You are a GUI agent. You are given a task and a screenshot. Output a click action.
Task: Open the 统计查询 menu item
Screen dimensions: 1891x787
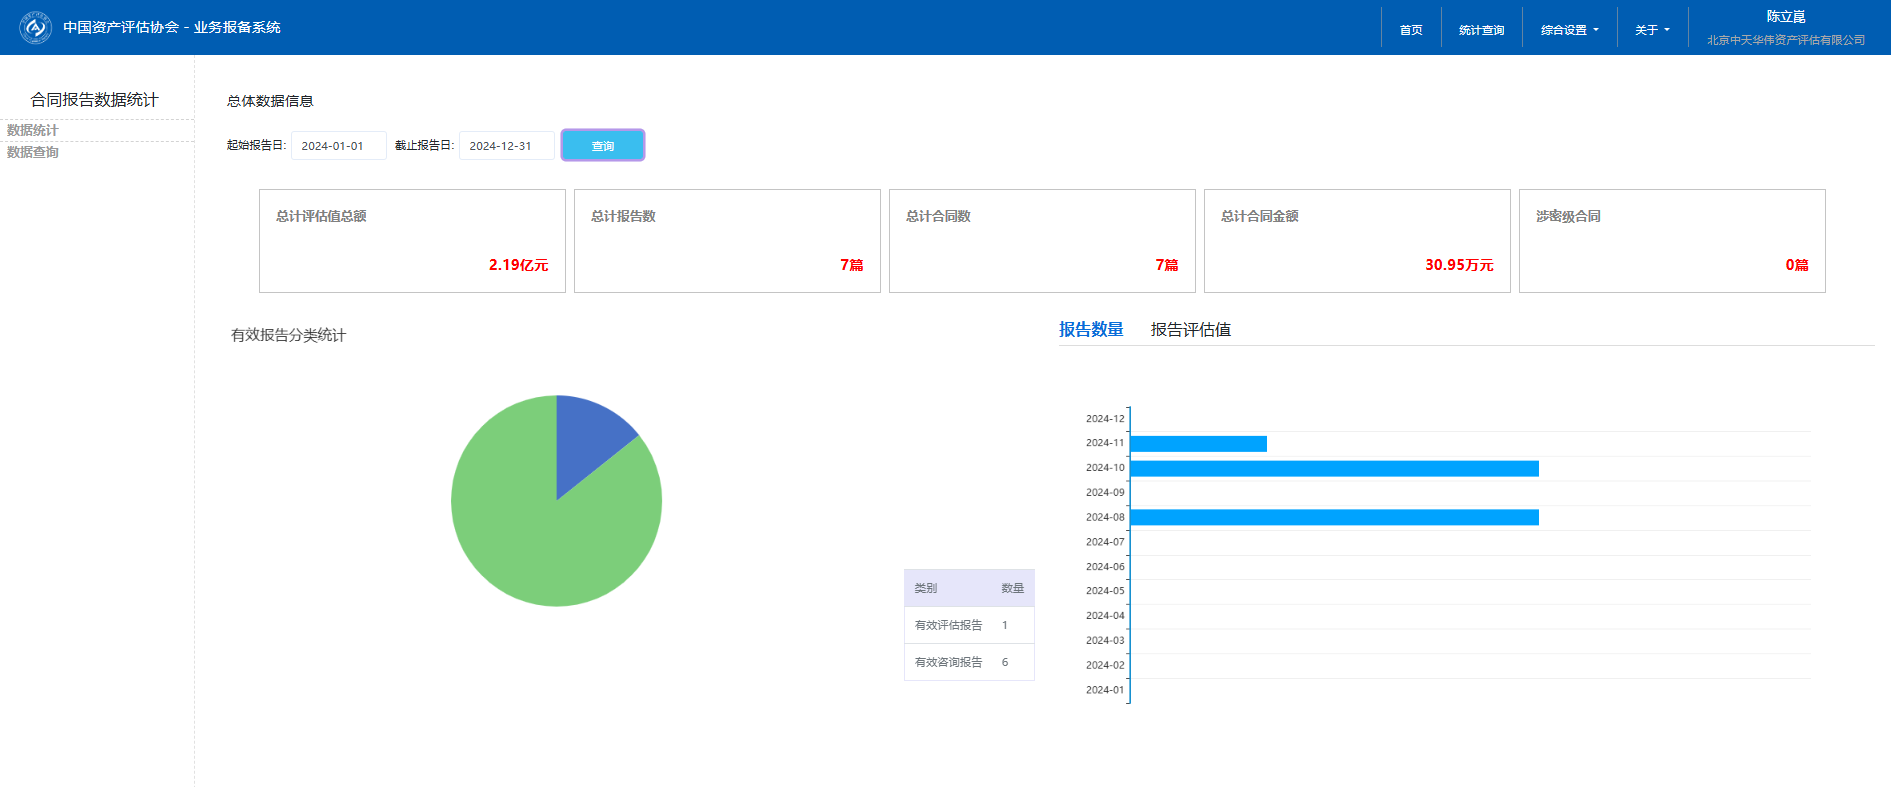click(x=1481, y=30)
